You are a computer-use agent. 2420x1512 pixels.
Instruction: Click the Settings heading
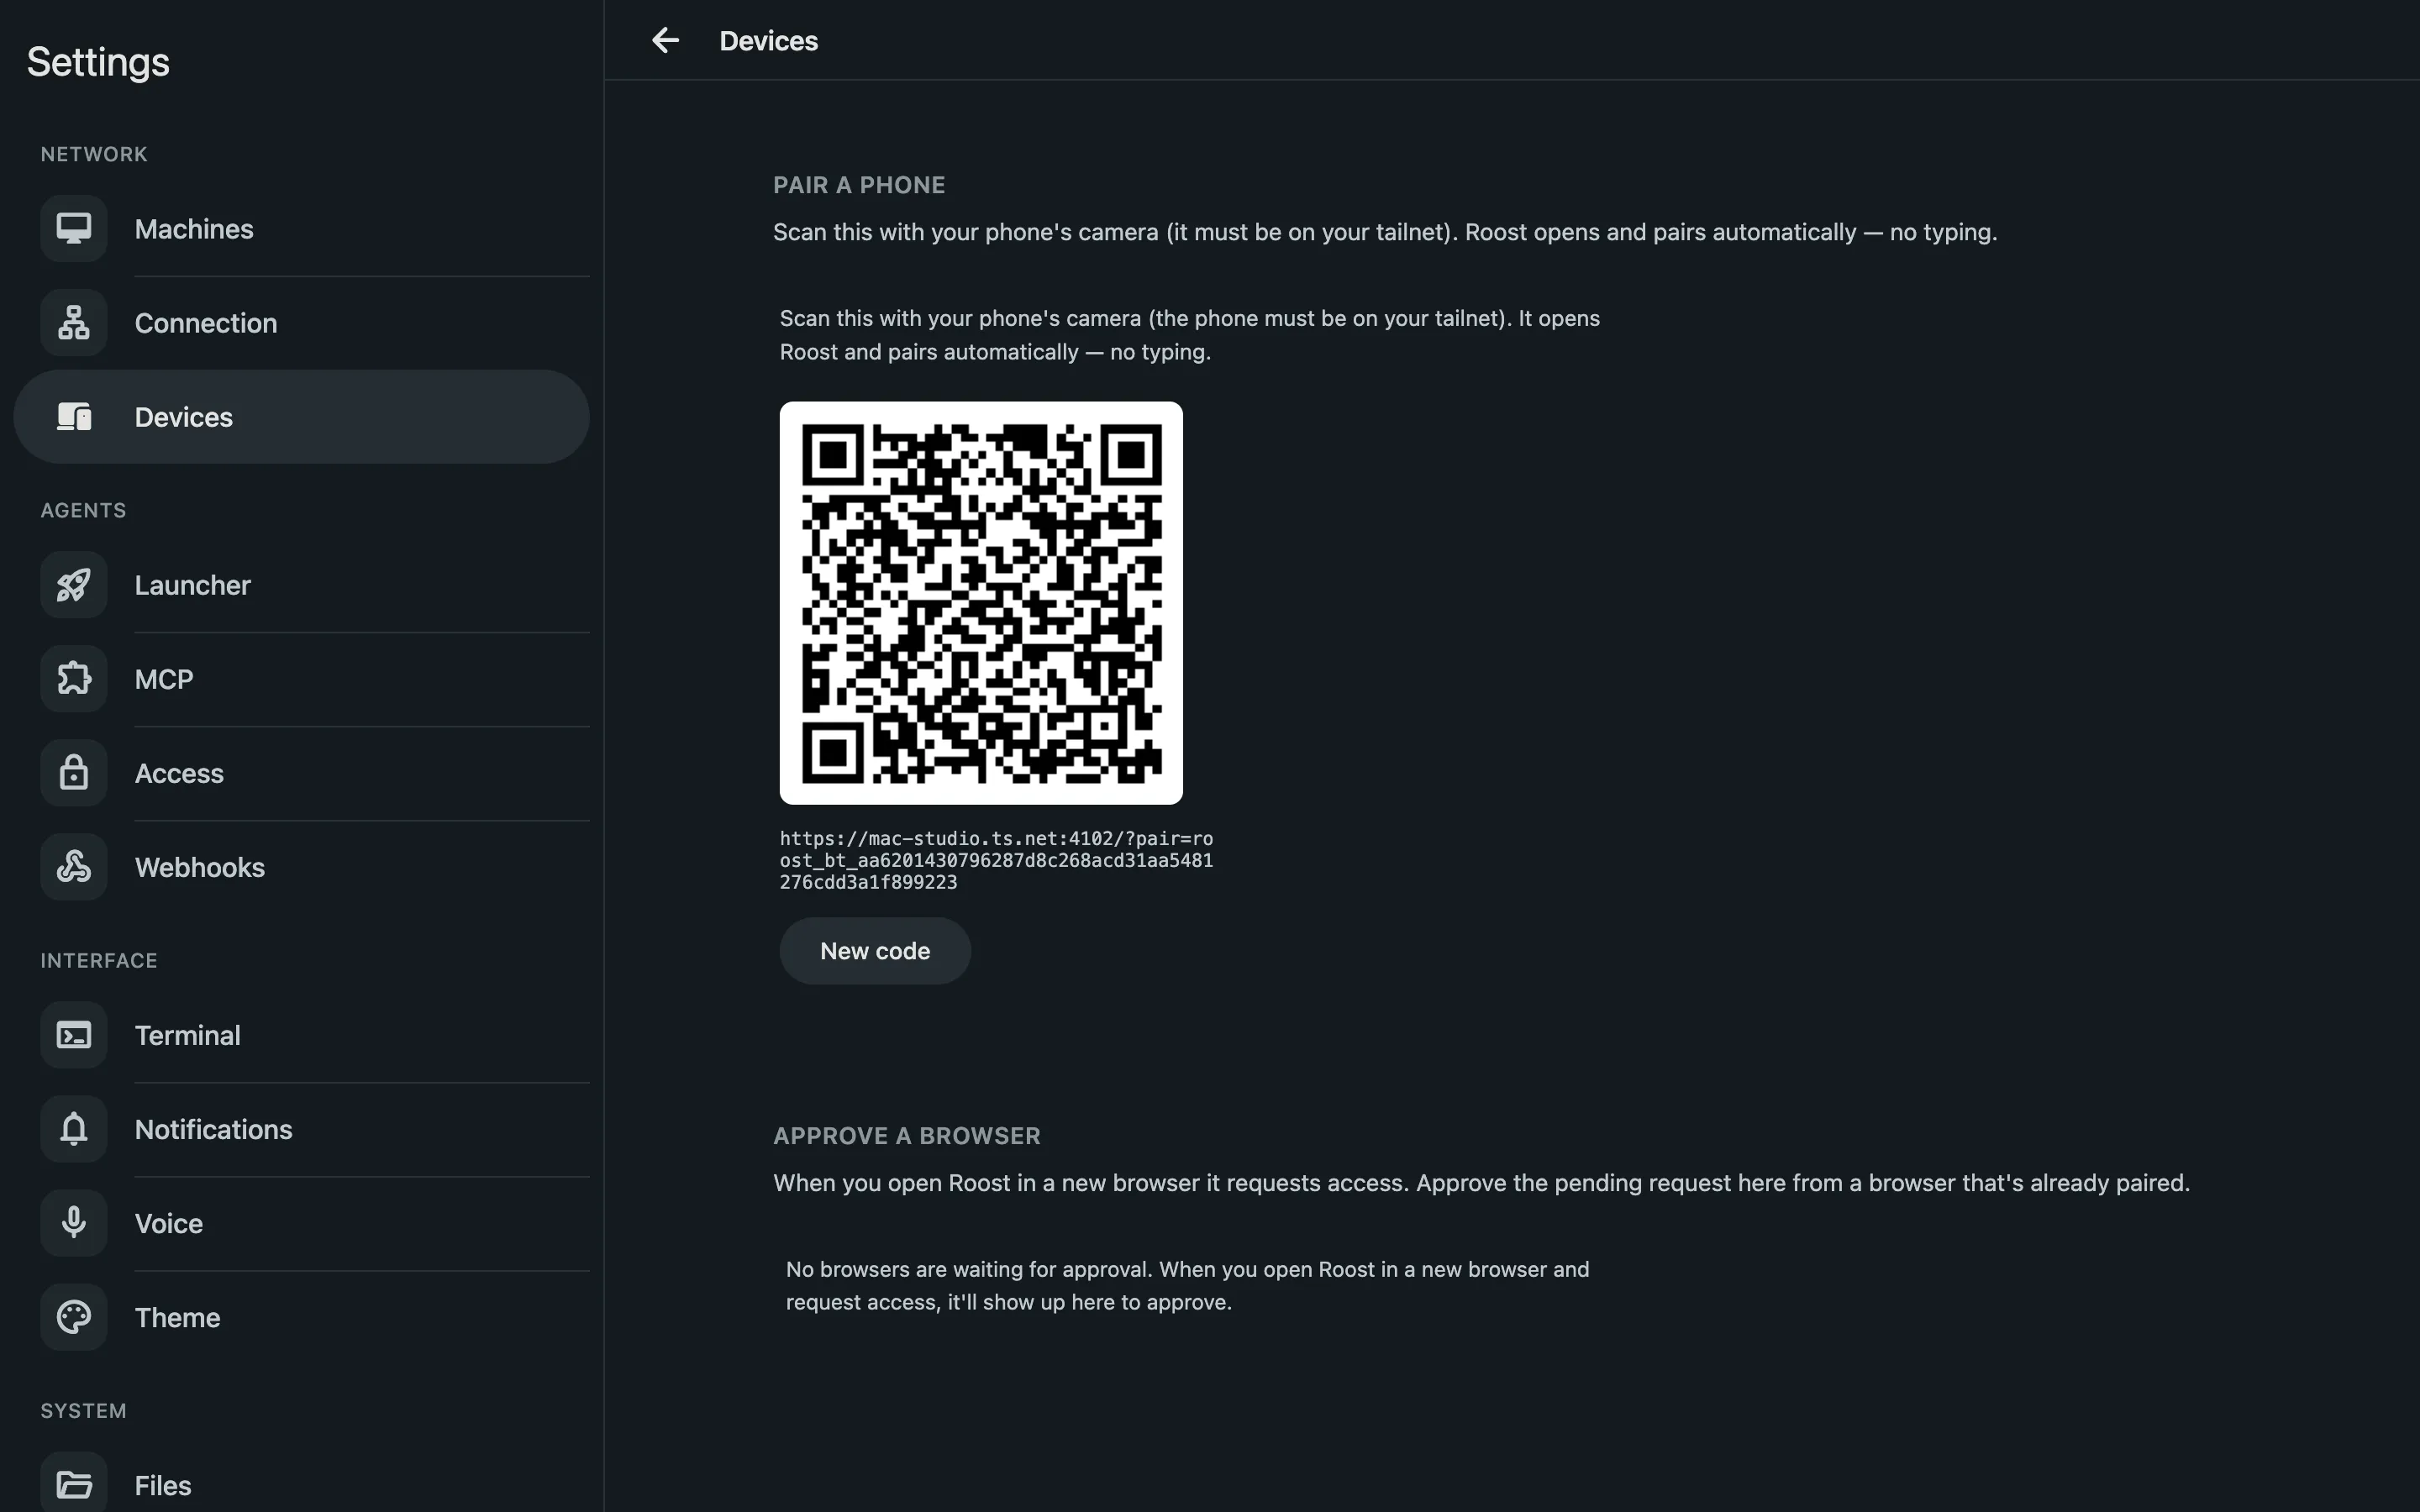(x=98, y=62)
